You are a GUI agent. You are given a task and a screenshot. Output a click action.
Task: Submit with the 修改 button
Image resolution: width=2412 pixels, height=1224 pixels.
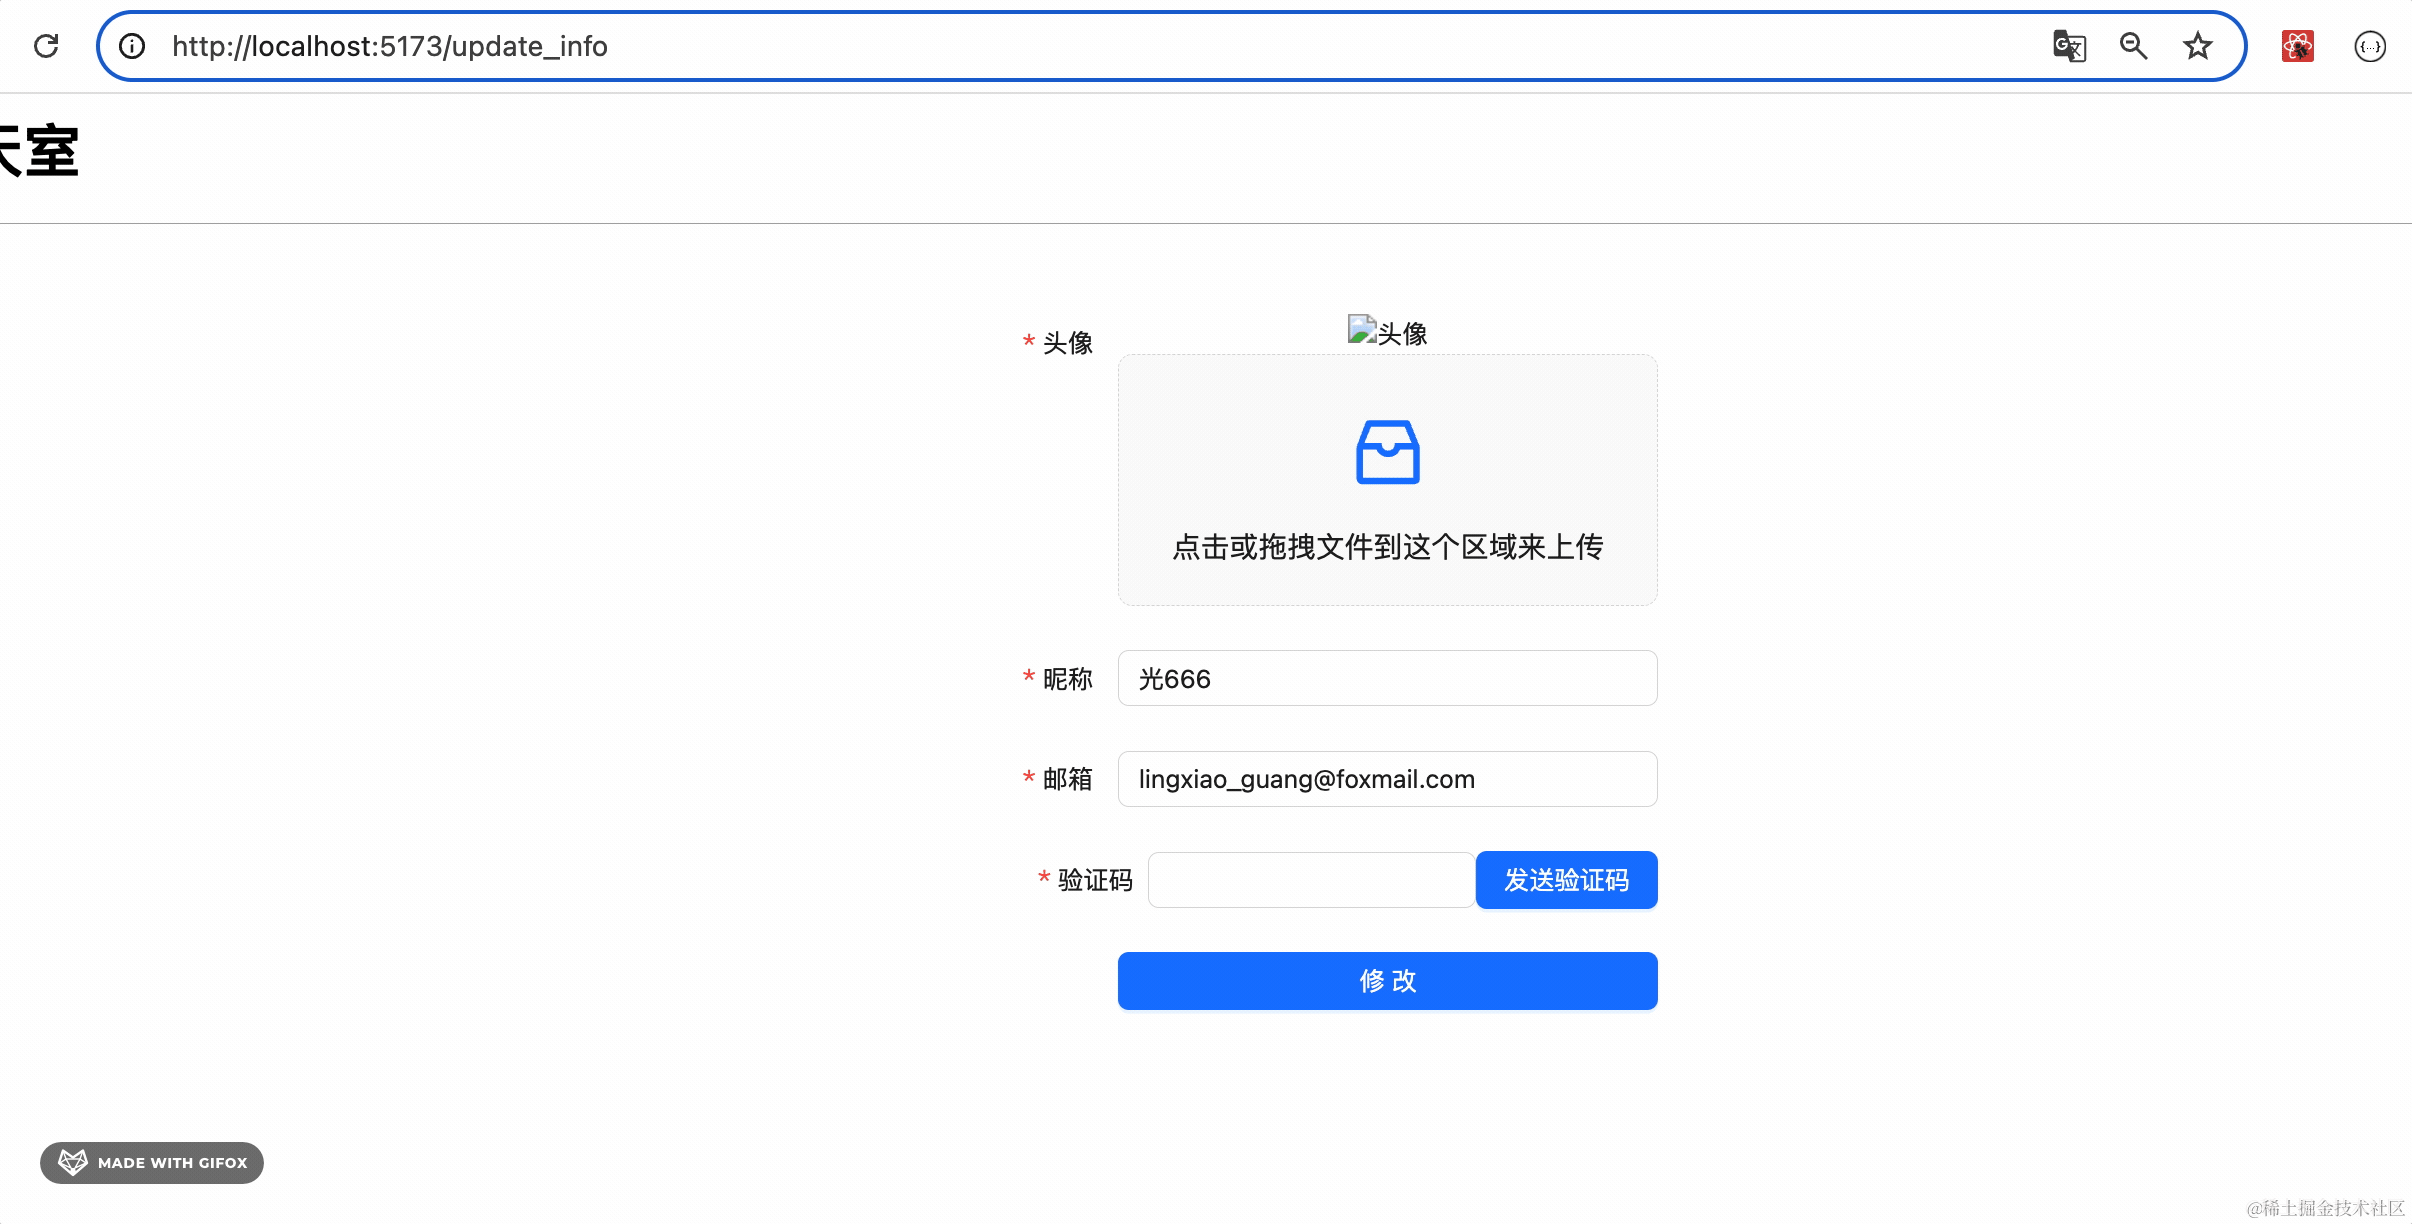click(1387, 981)
